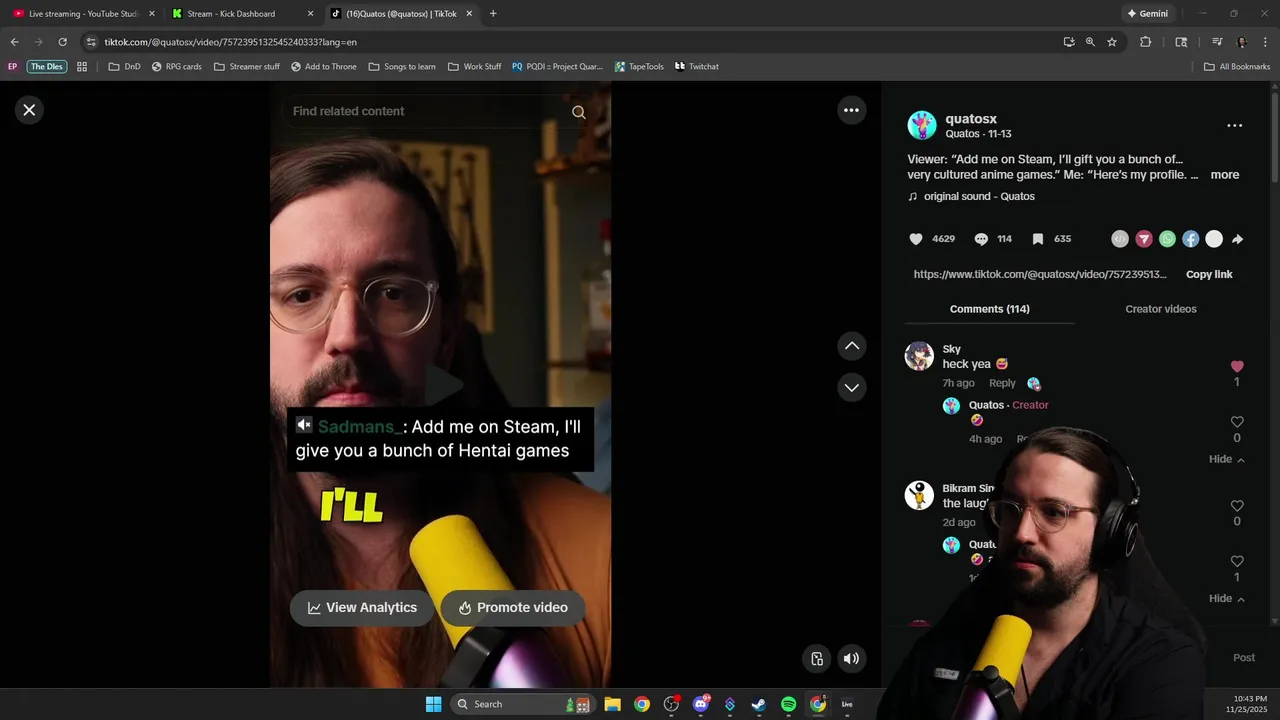Click the Promote video button
The width and height of the screenshot is (1280, 720).
coord(513,607)
